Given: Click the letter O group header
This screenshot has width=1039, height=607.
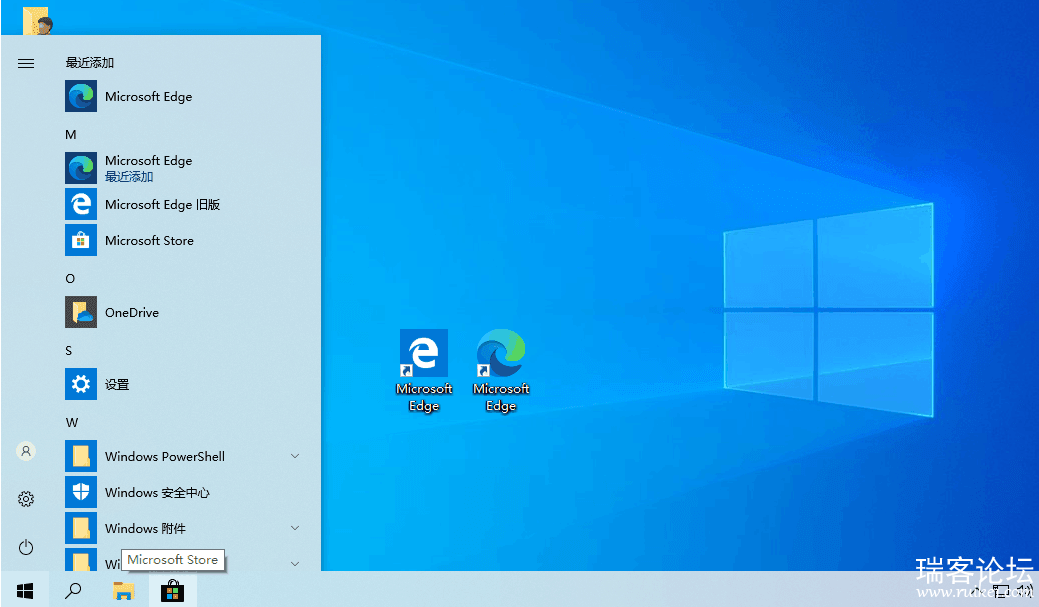Looking at the screenshot, I should tap(70, 278).
